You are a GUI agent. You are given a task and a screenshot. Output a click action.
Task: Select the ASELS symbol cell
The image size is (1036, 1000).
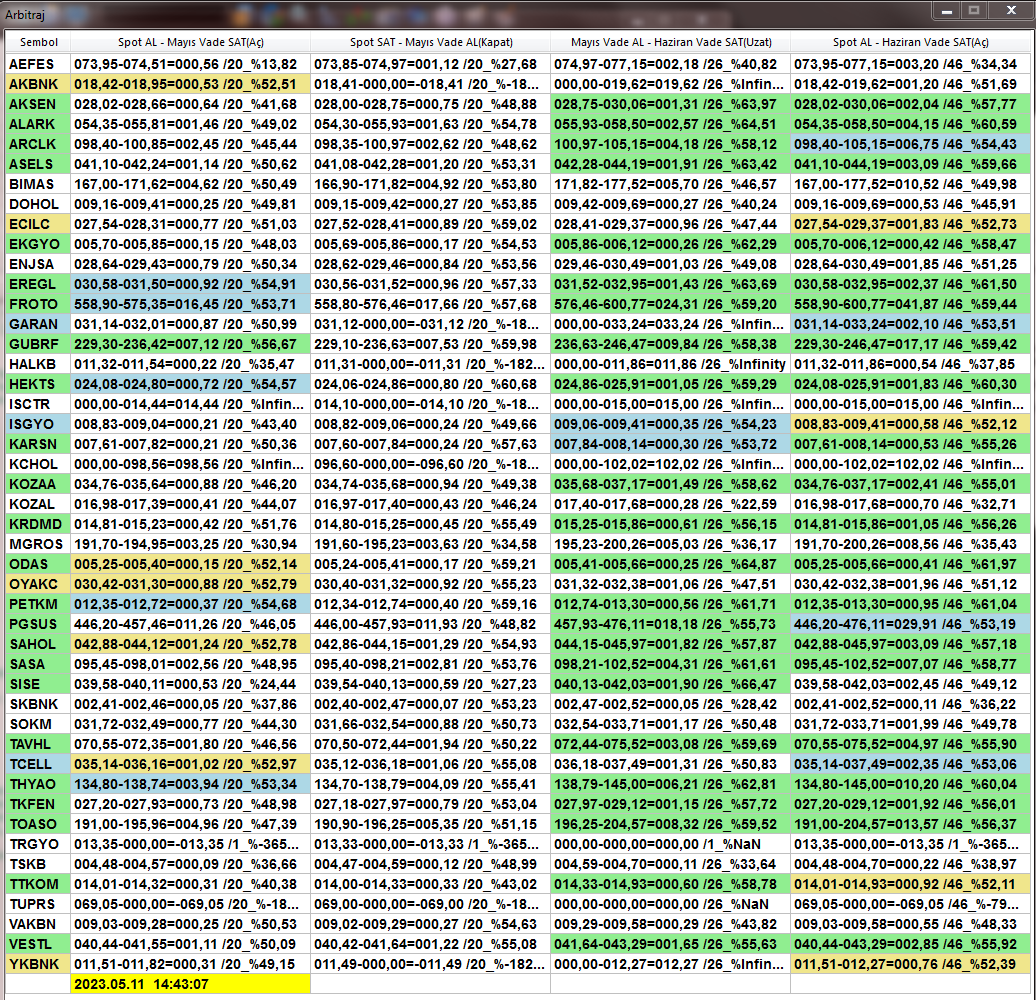(38, 164)
